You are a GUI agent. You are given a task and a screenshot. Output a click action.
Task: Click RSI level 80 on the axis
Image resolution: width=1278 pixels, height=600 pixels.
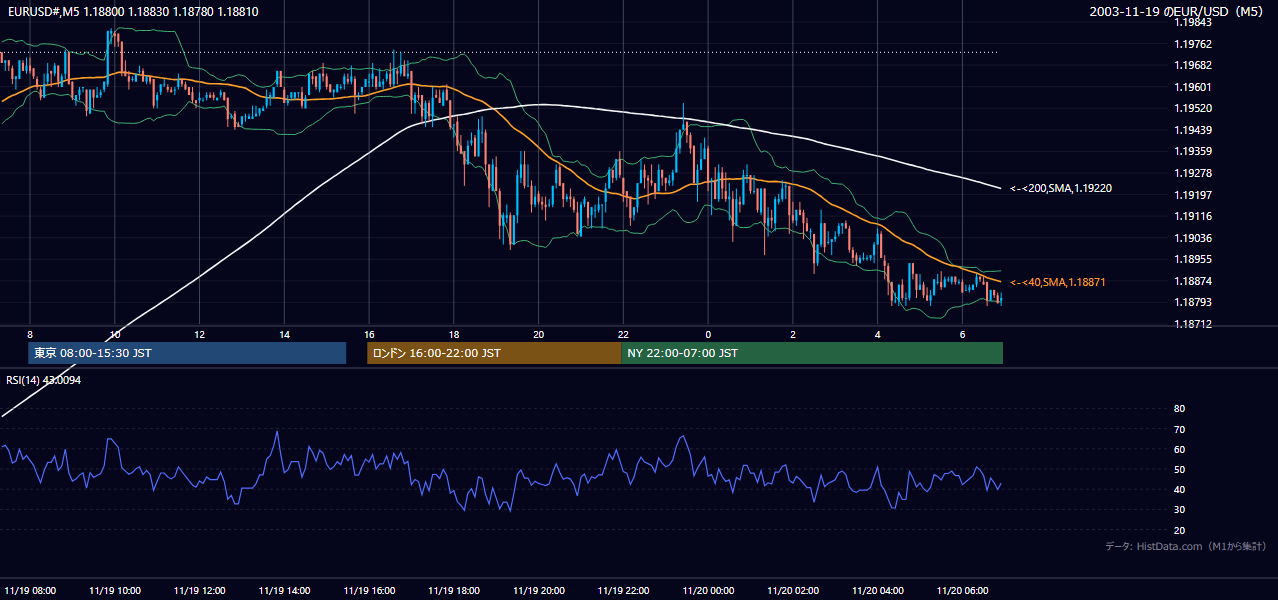click(1179, 409)
